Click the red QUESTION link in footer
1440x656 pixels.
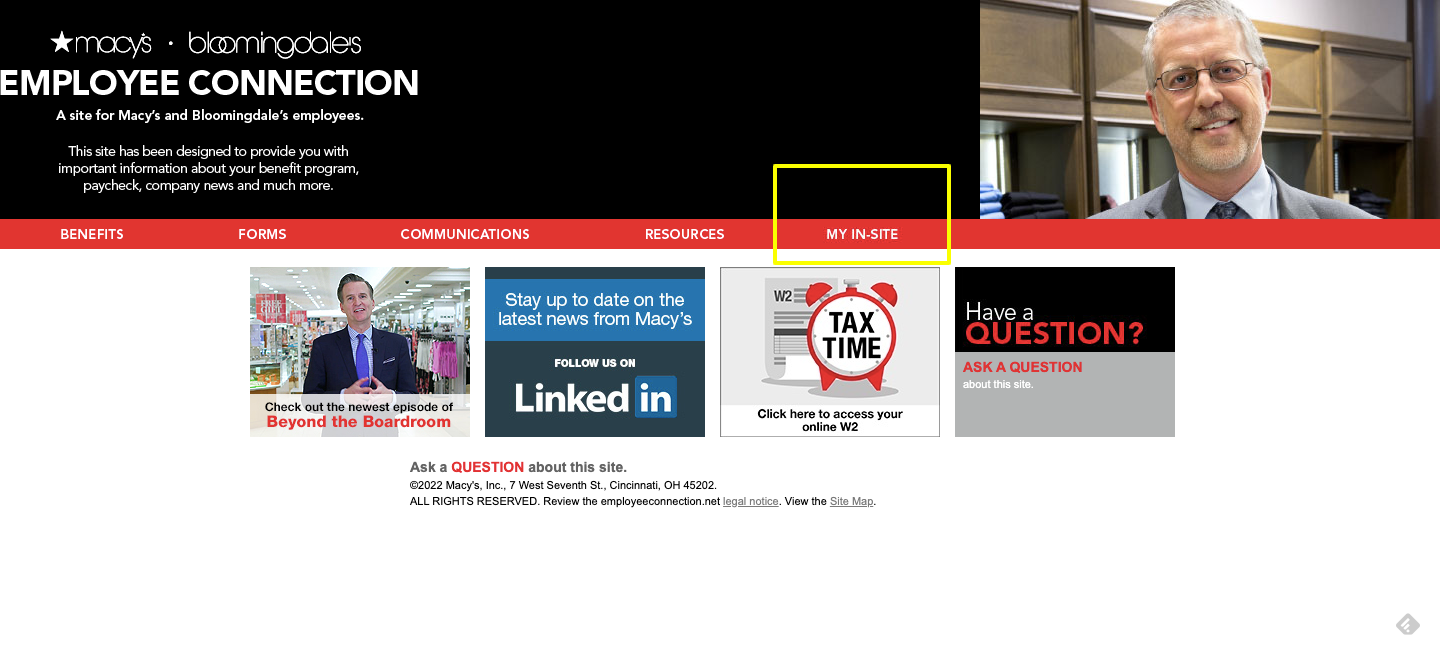(487, 467)
